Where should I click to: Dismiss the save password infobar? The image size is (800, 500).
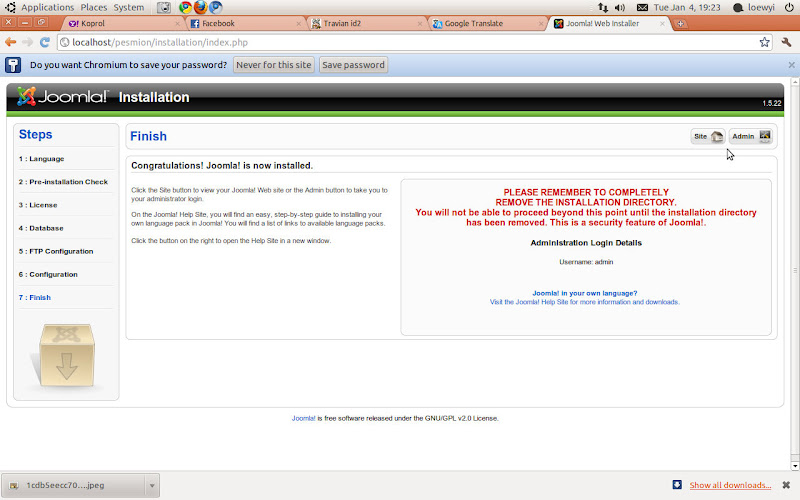click(791, 65)
